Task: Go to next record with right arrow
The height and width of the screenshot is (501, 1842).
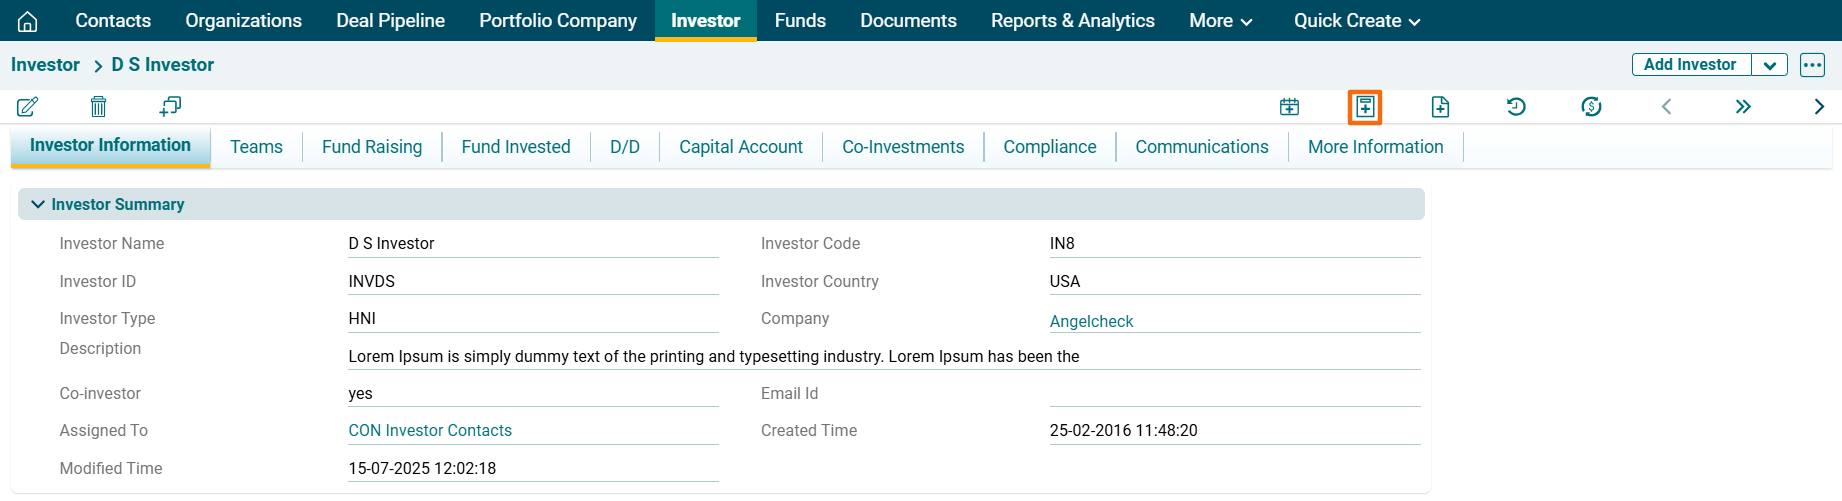Action: (1819, 107)
